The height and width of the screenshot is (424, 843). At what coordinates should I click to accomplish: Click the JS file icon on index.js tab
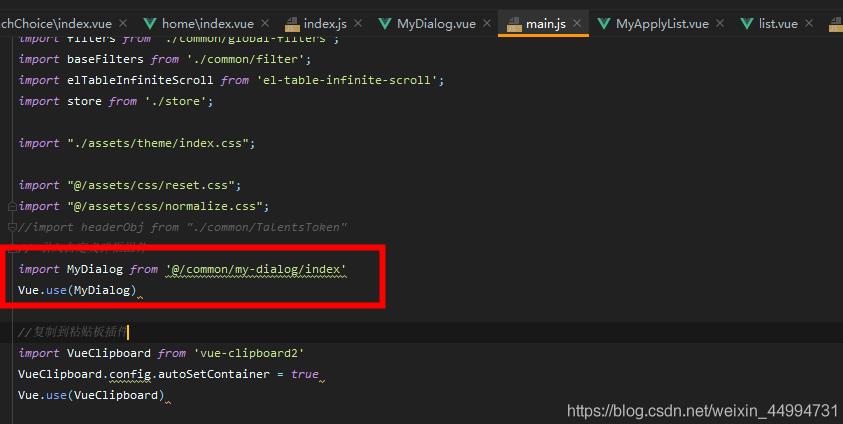pyautogui.click(x=292, y=23)
